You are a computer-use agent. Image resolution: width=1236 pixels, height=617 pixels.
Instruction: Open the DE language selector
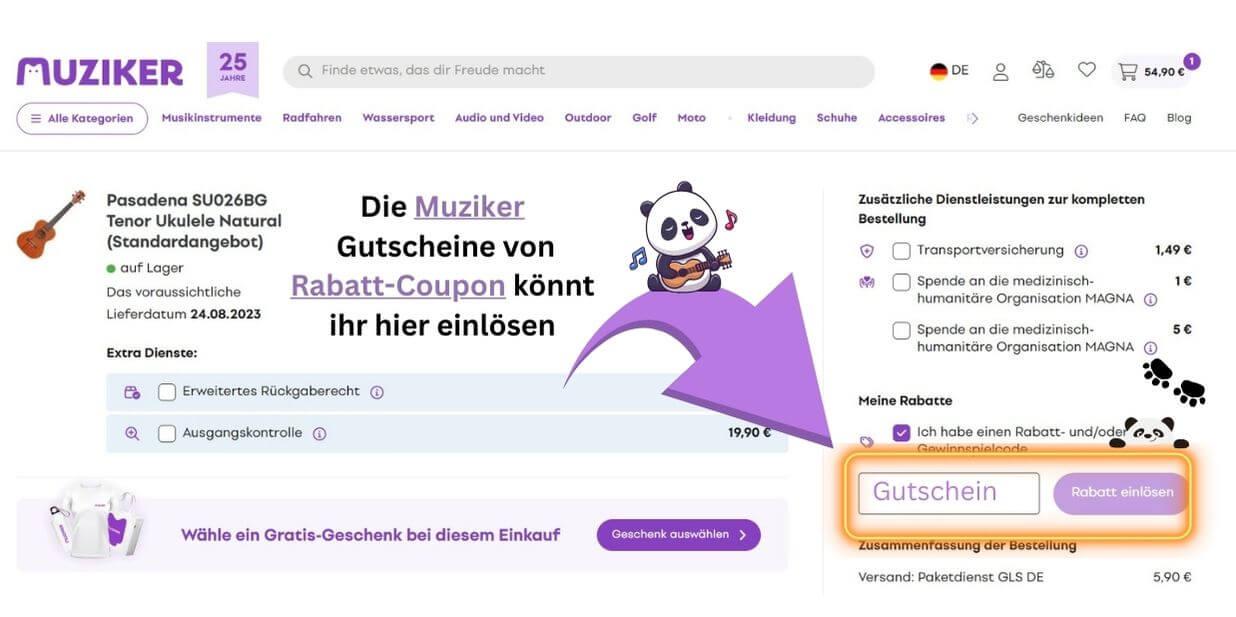pyautogui.click(x=949, y=71)
